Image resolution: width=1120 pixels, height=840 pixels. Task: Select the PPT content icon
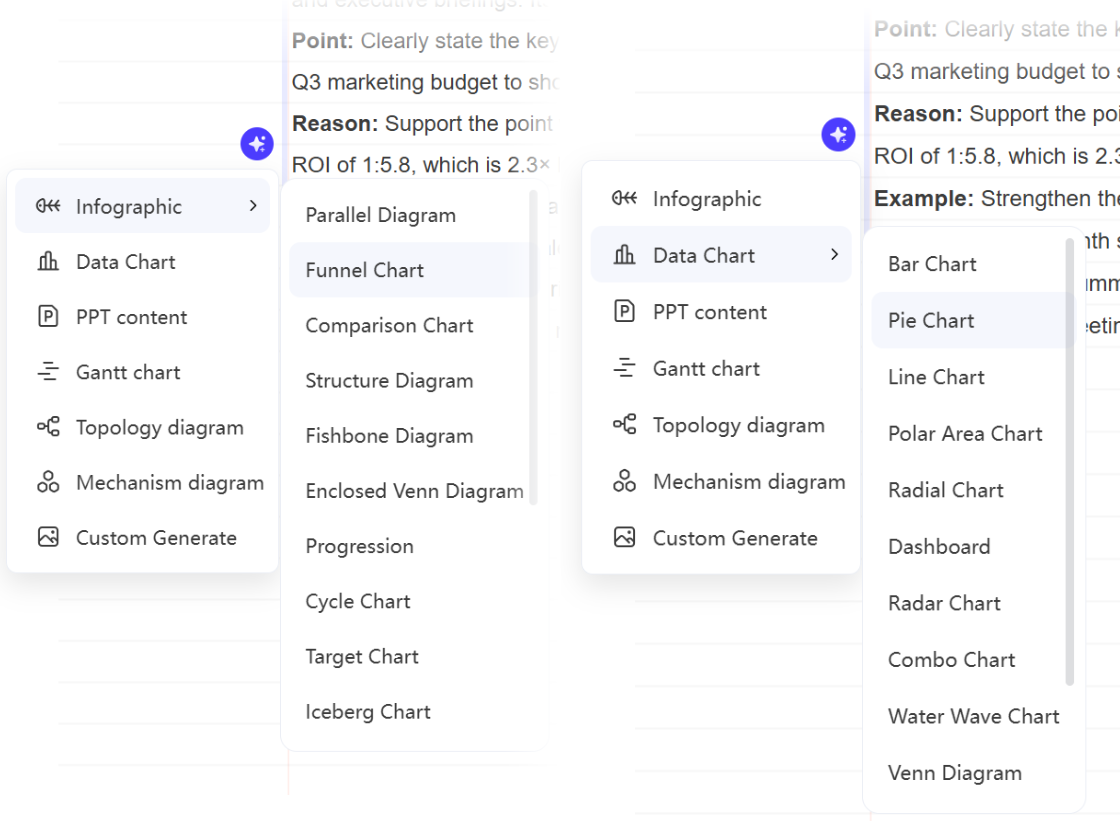click(47, 317)
